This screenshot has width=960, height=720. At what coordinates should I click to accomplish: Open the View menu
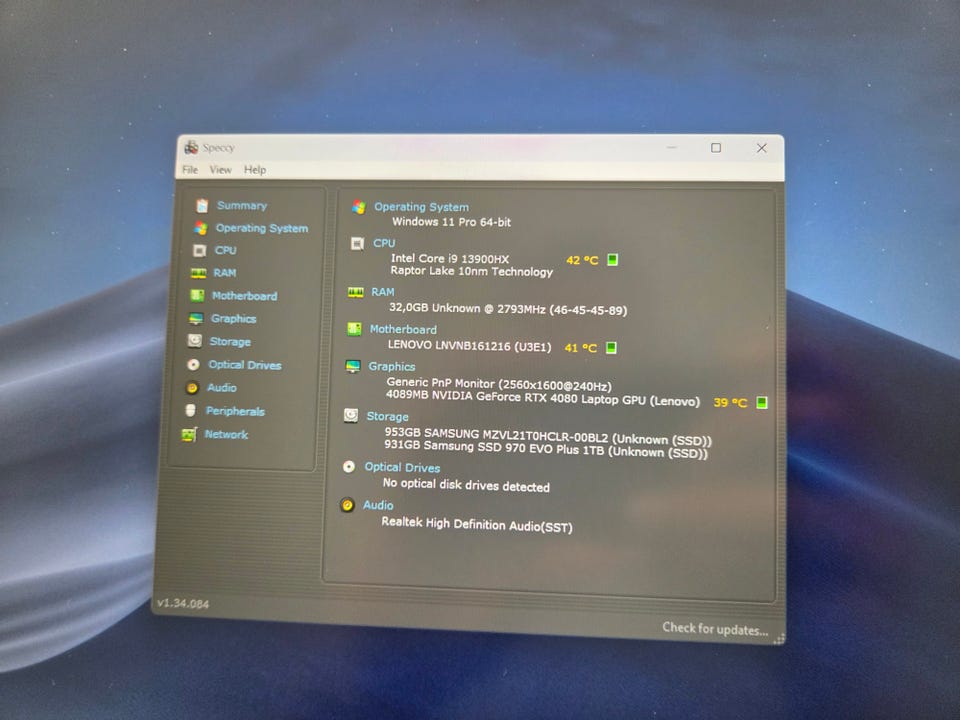(x=220, y=170)
